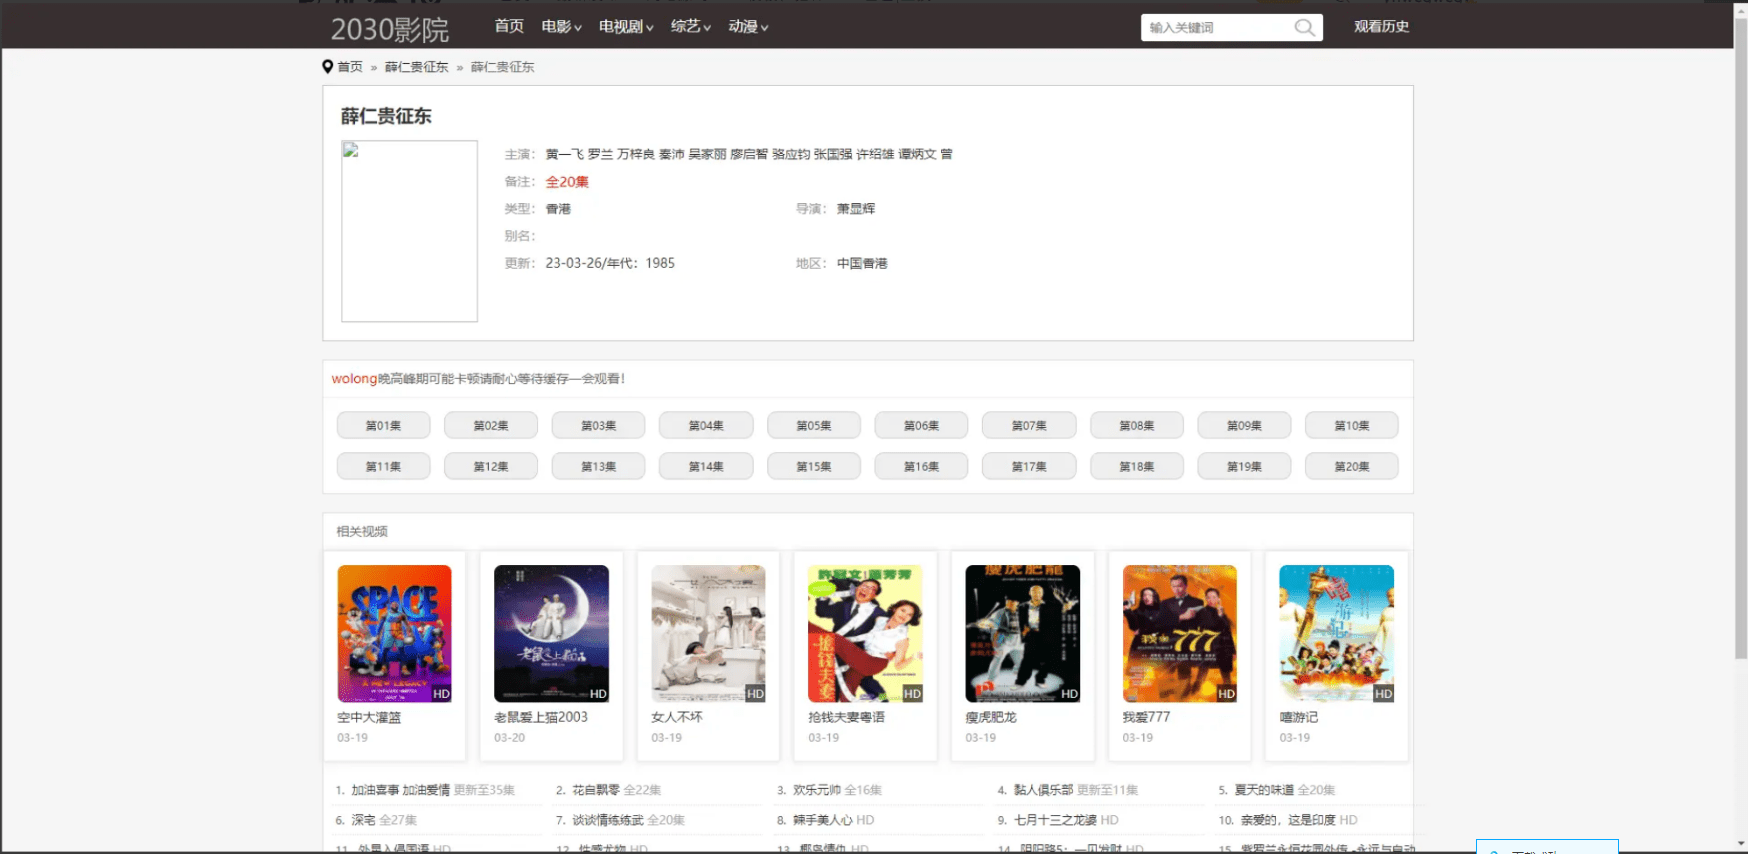Open the 花自飘零 ranking list link
1748x854 pixels.
point(596,790)
